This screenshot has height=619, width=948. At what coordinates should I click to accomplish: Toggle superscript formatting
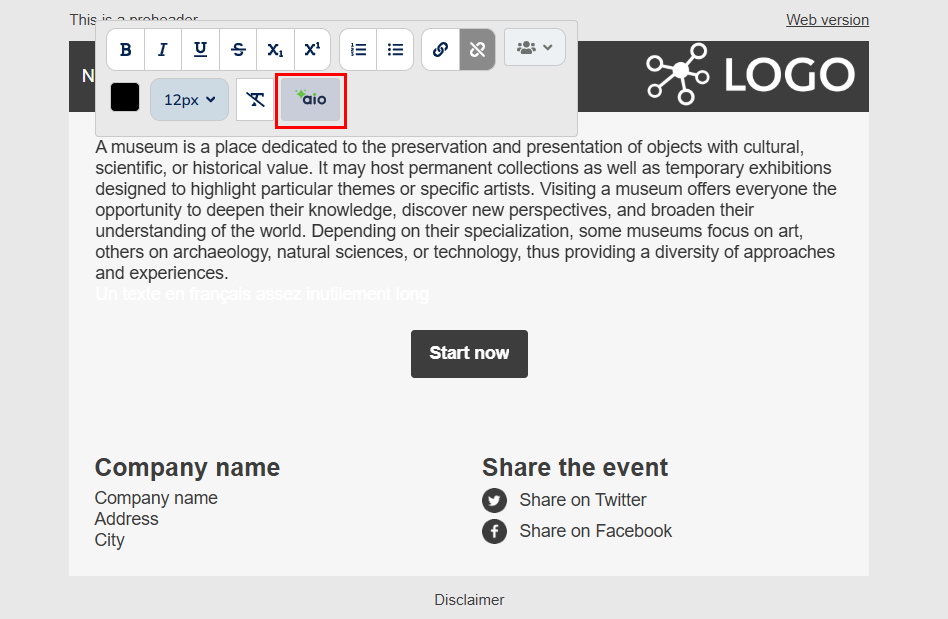point(312,50)
